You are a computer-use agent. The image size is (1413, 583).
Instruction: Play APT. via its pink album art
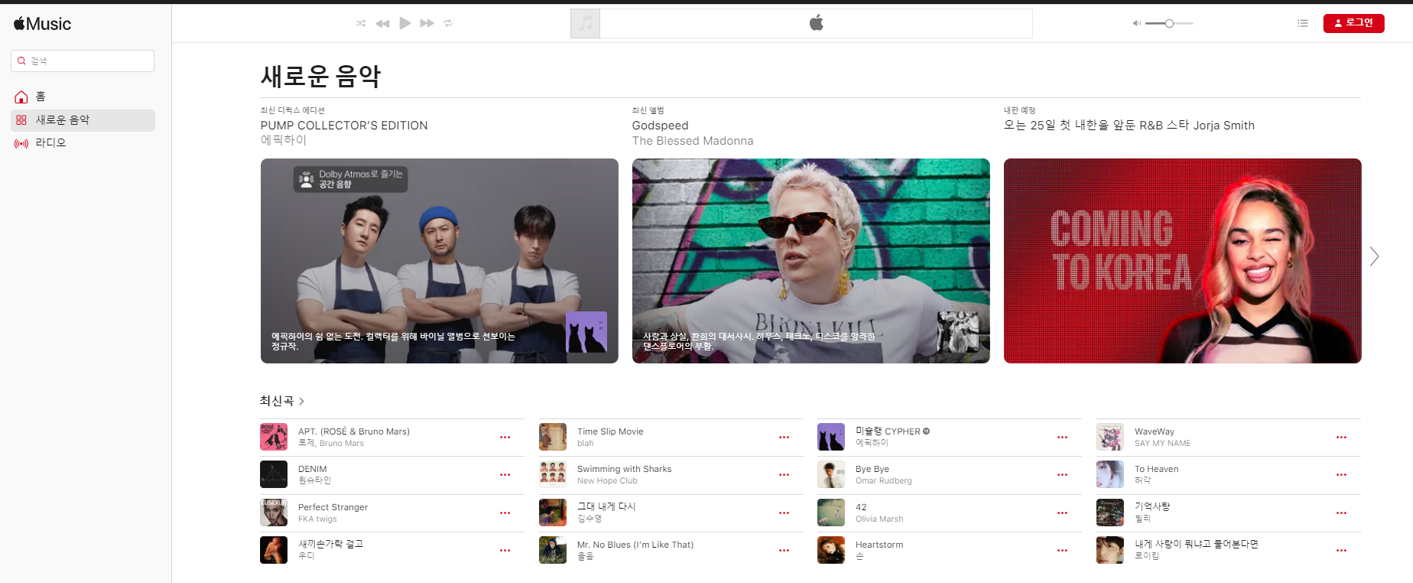click(x=274, y=437)
